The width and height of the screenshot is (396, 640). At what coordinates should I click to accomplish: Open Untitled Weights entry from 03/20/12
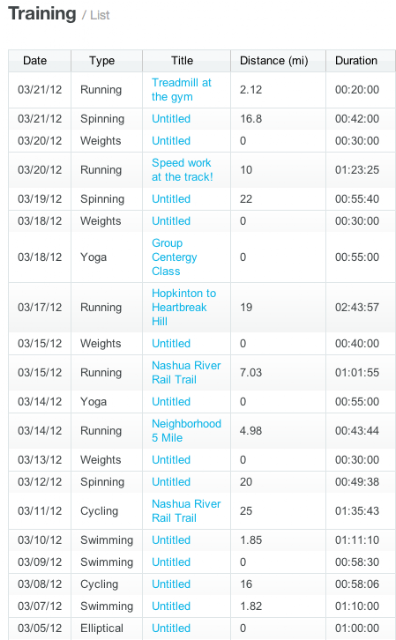[171, 141]
